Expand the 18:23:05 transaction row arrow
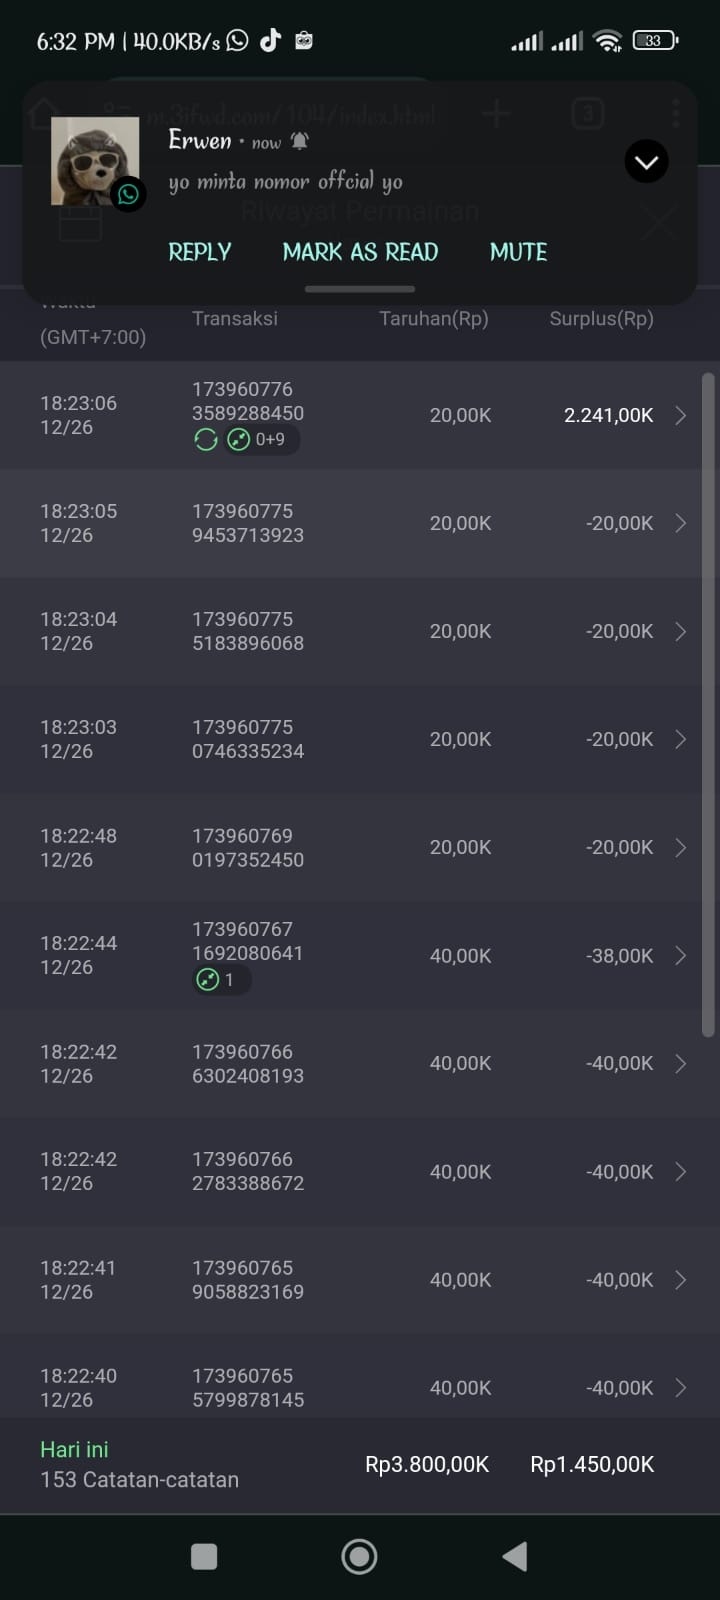720x1600 pixels. pyautogui.click(x=681, y=523)
